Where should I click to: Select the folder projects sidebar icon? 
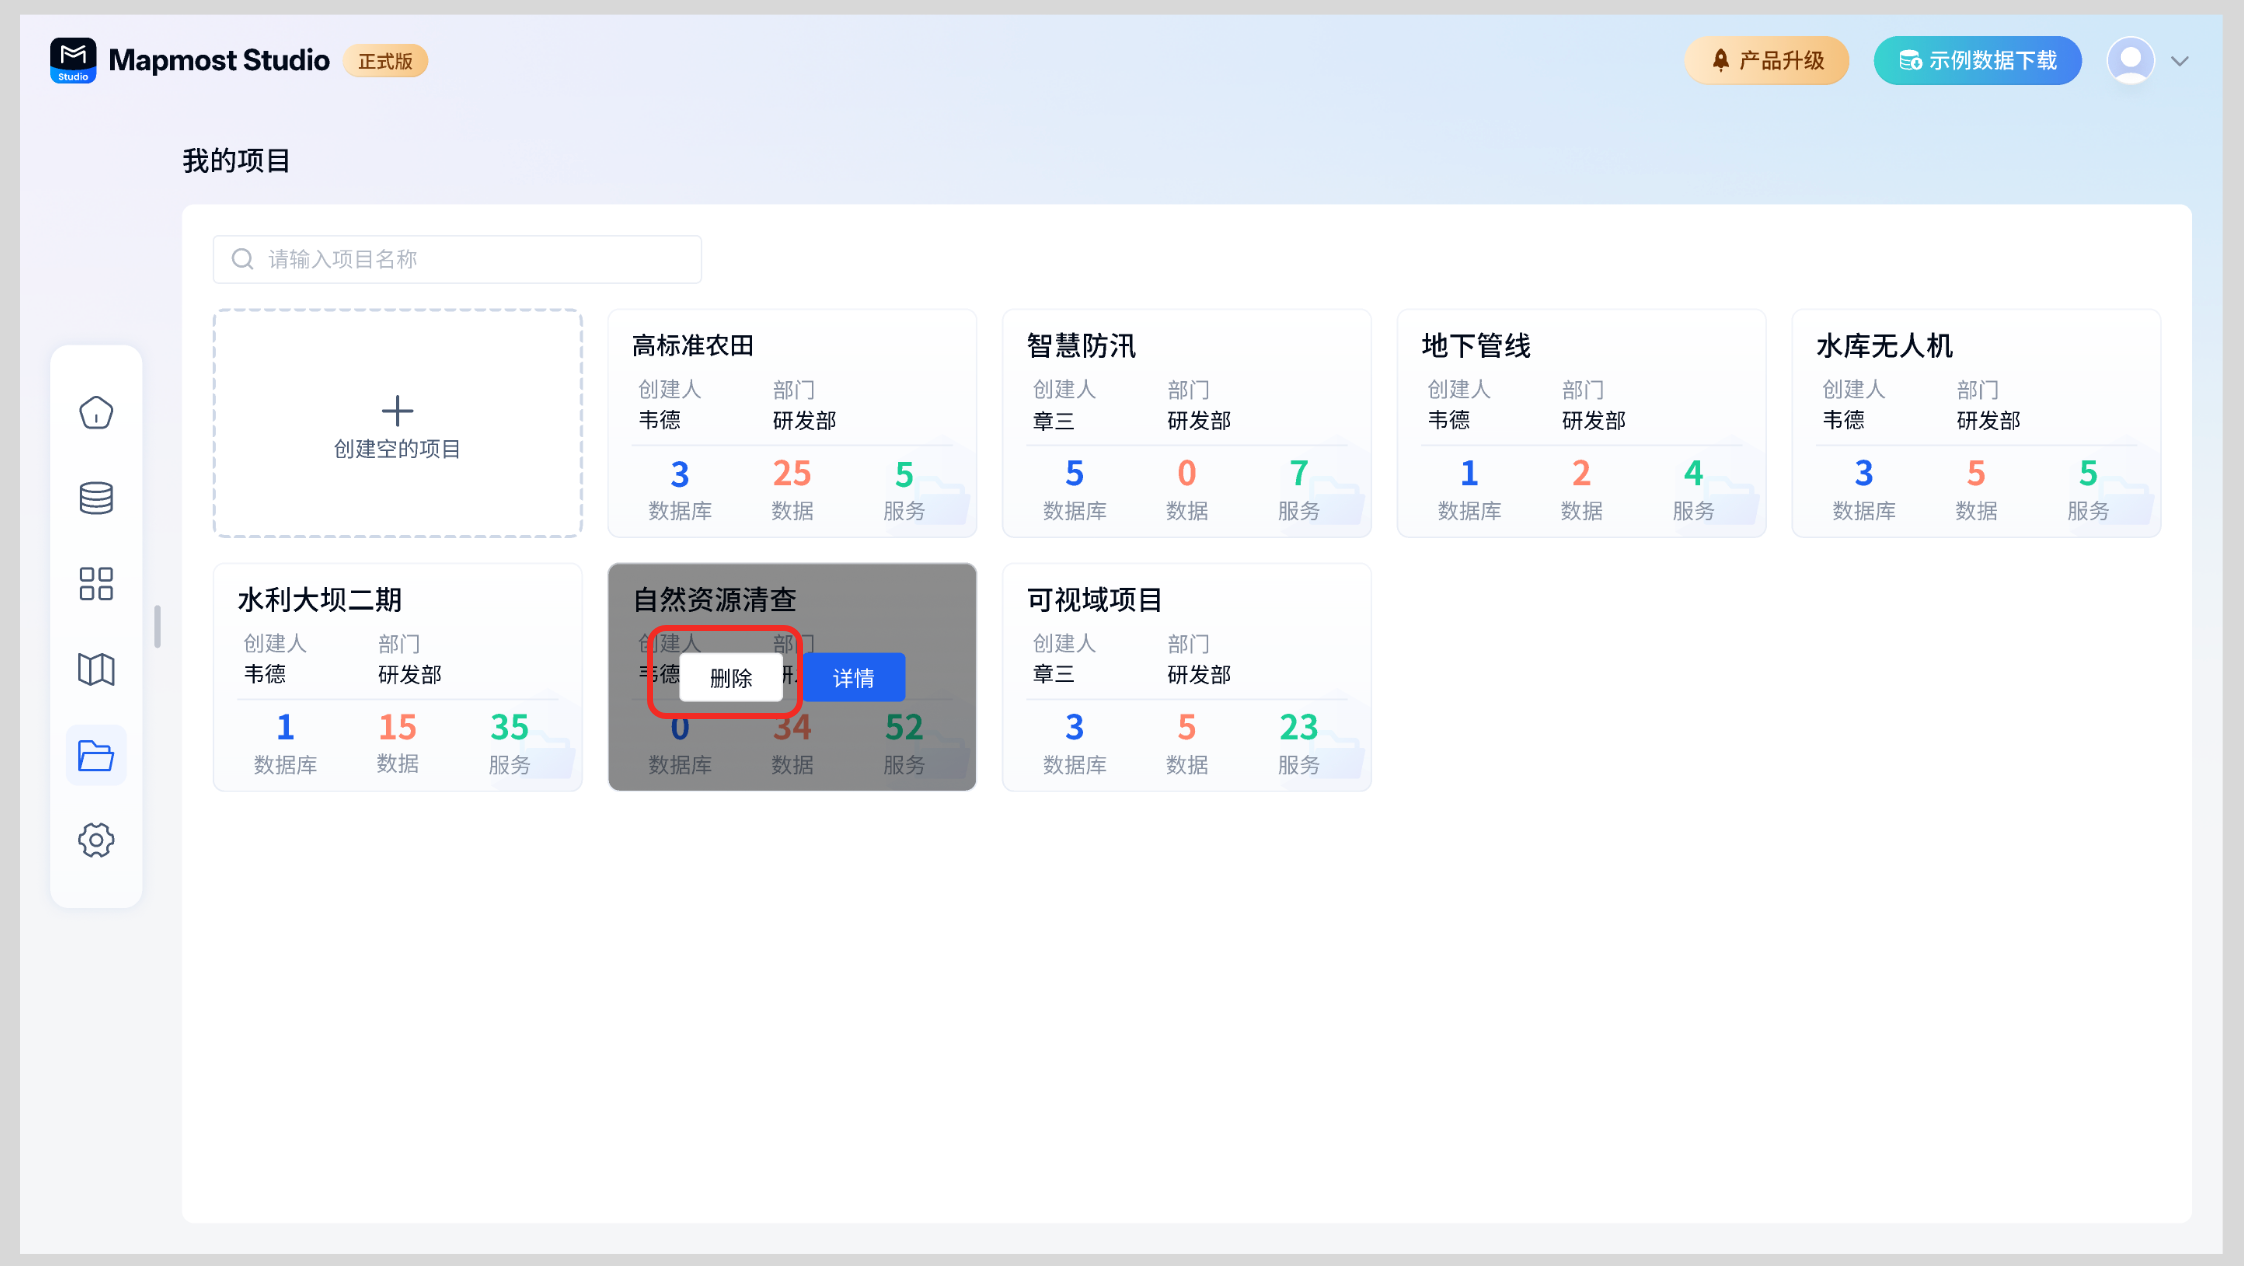tap(96, 755)
